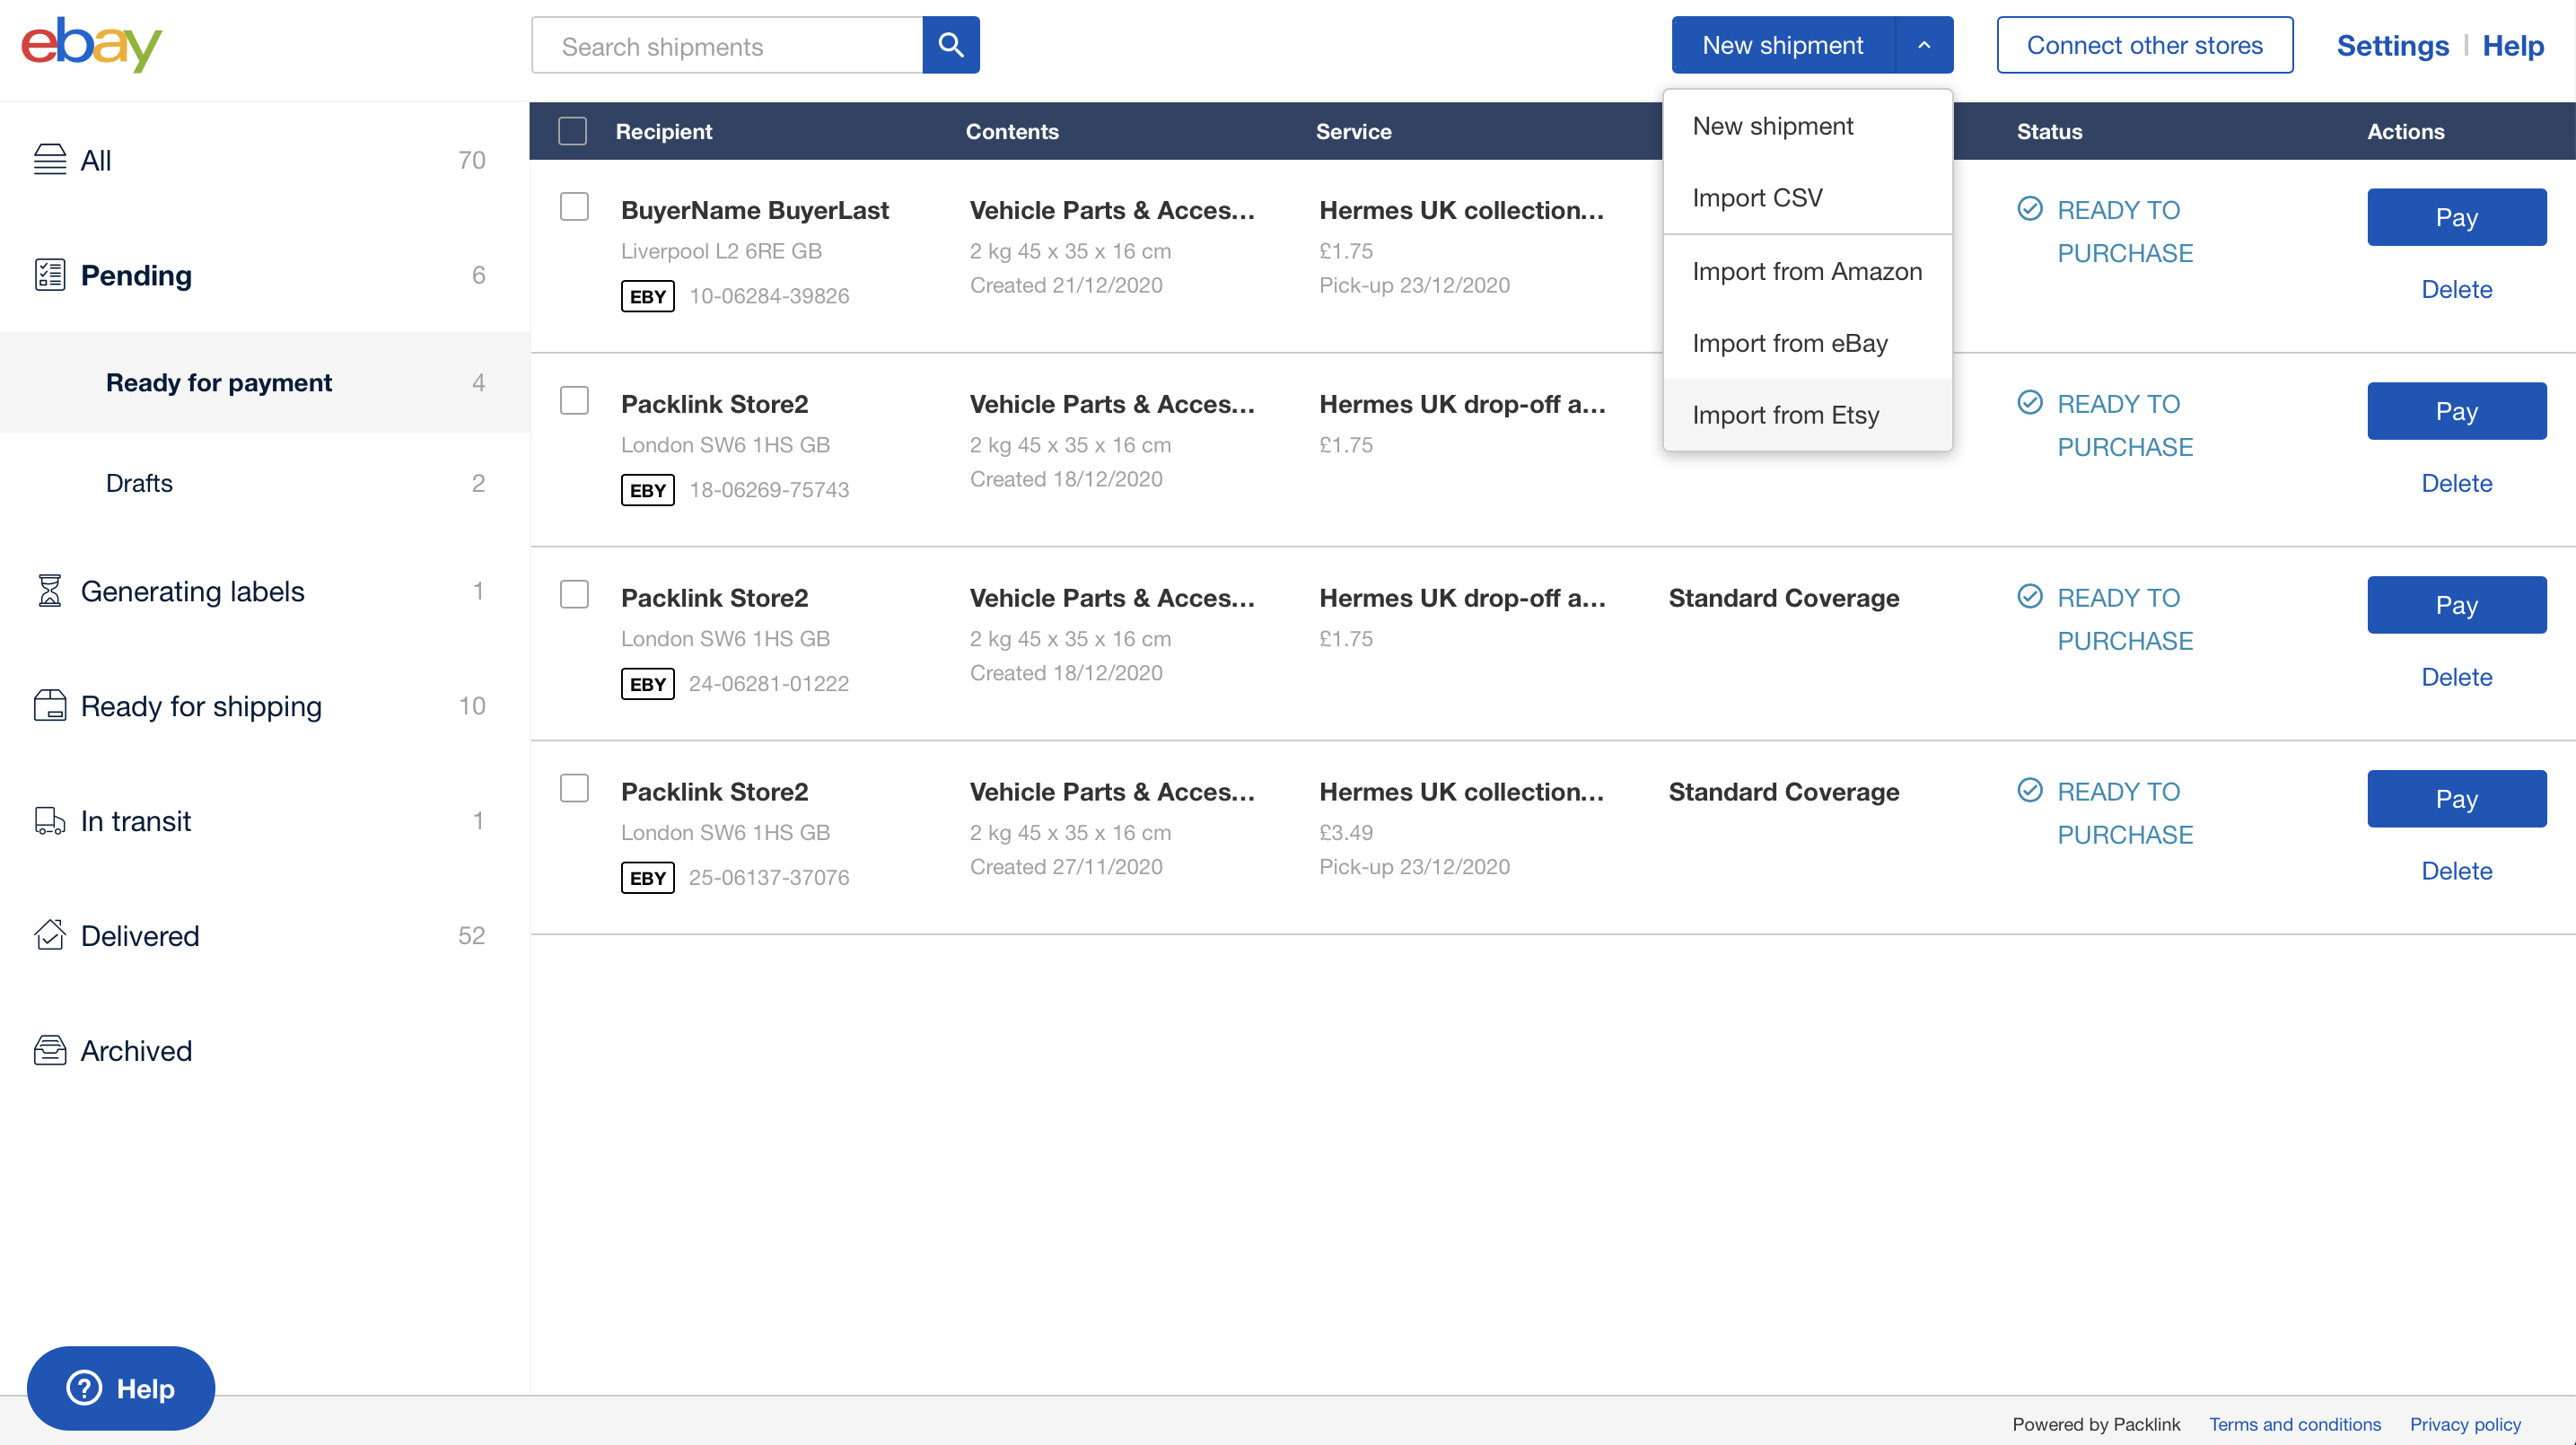Click the Status column header
Screen dimensions: 2576x1445
click(x=2049, y=131)
